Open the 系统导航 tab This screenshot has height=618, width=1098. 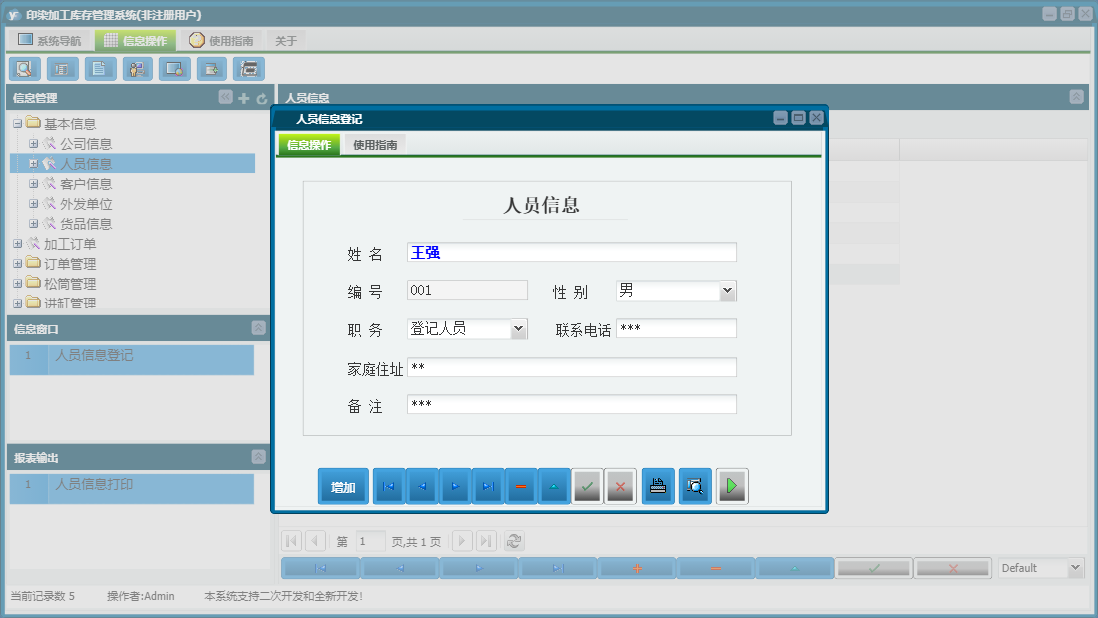(50, 41)
